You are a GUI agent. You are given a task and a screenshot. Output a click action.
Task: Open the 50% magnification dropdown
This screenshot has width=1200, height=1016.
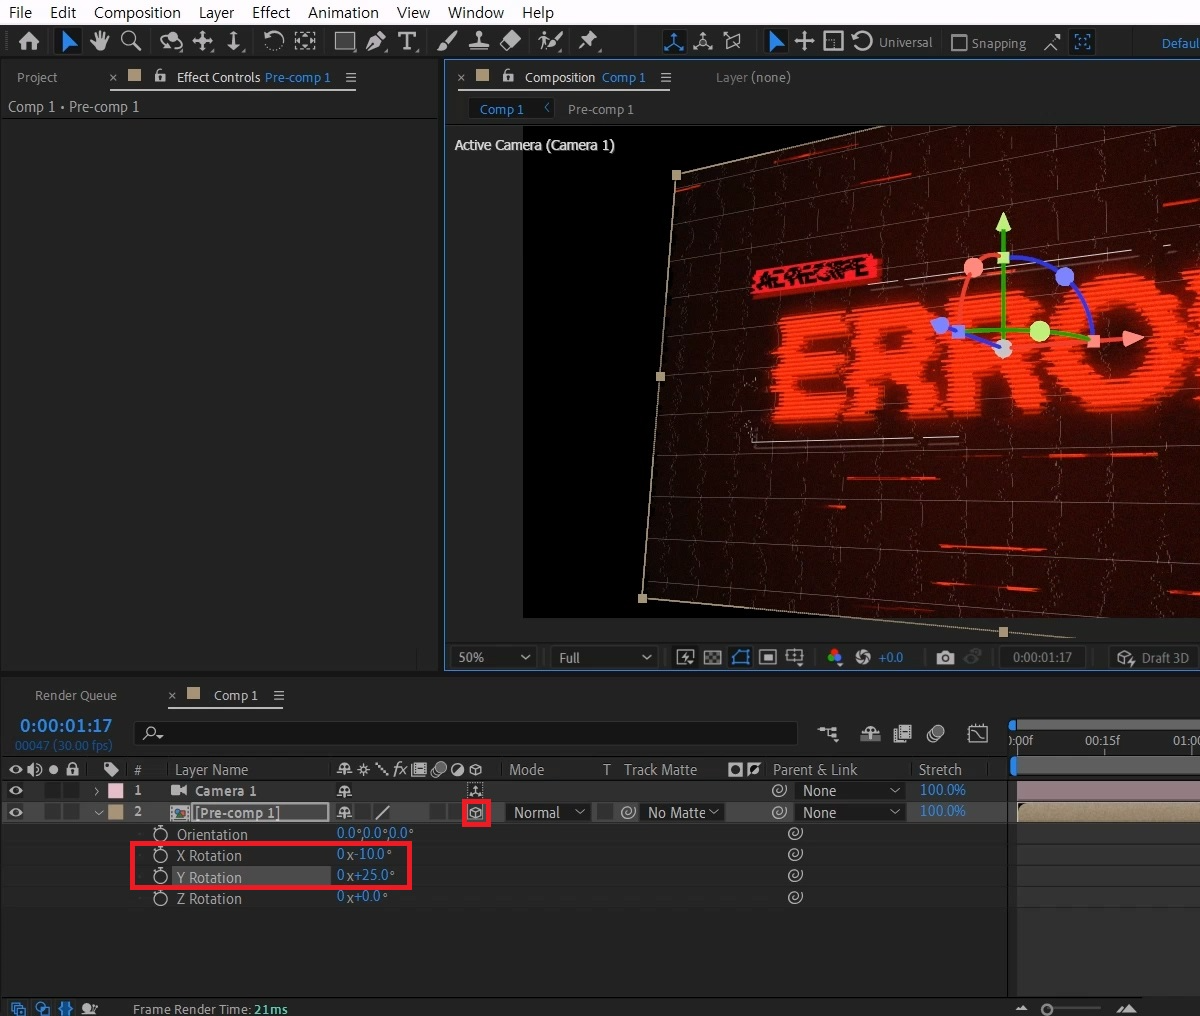tap(495, 657)
